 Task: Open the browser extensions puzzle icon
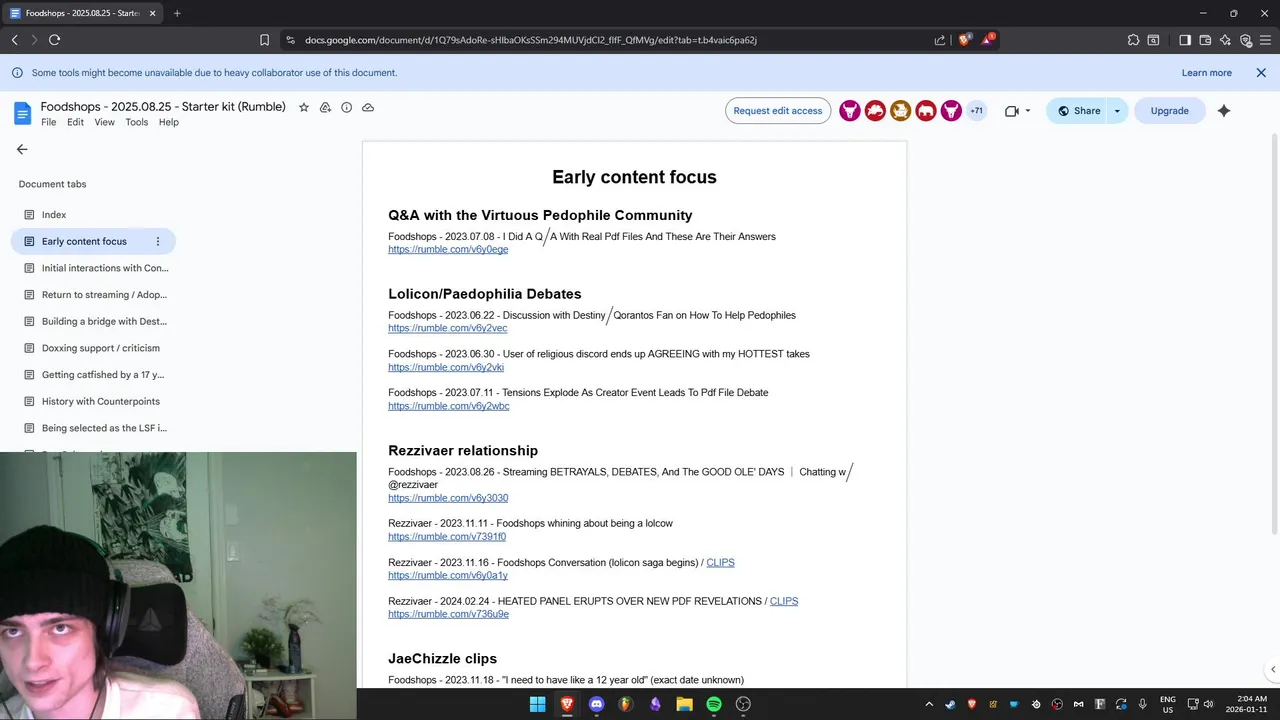pos(1133,40)
